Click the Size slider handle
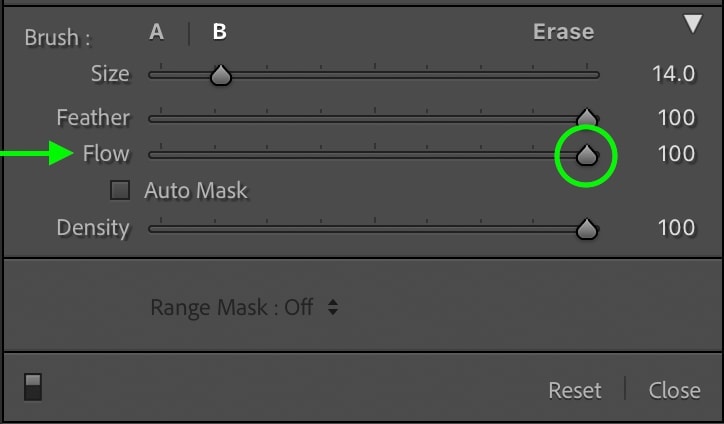The height and width of the screenshot is (424, 724). [x=221, y=75]
